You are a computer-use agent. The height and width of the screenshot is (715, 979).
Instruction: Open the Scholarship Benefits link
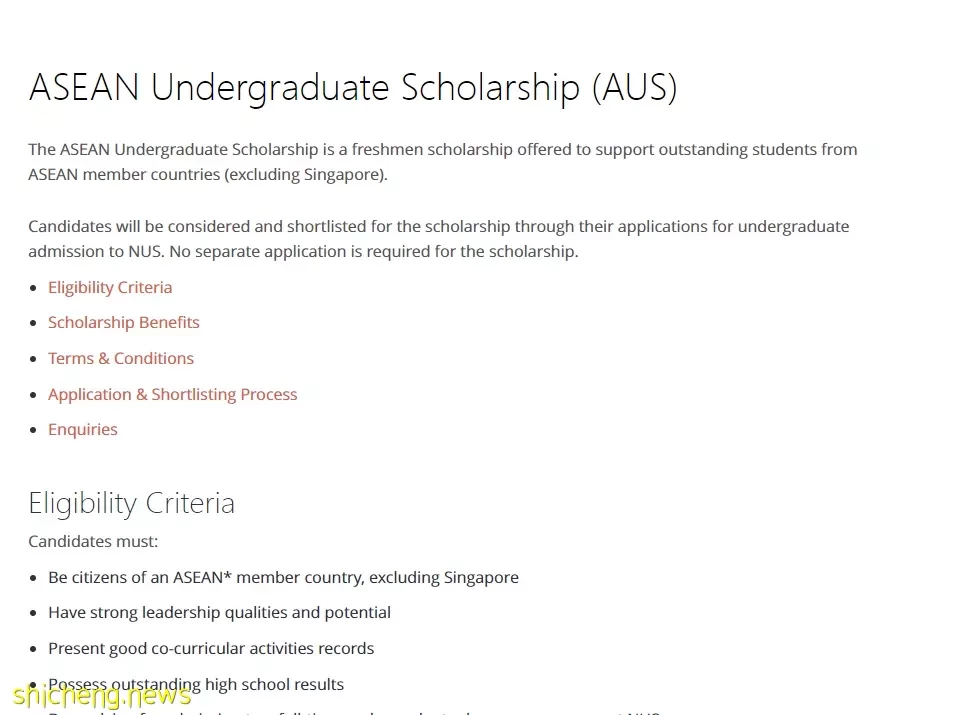124,322
